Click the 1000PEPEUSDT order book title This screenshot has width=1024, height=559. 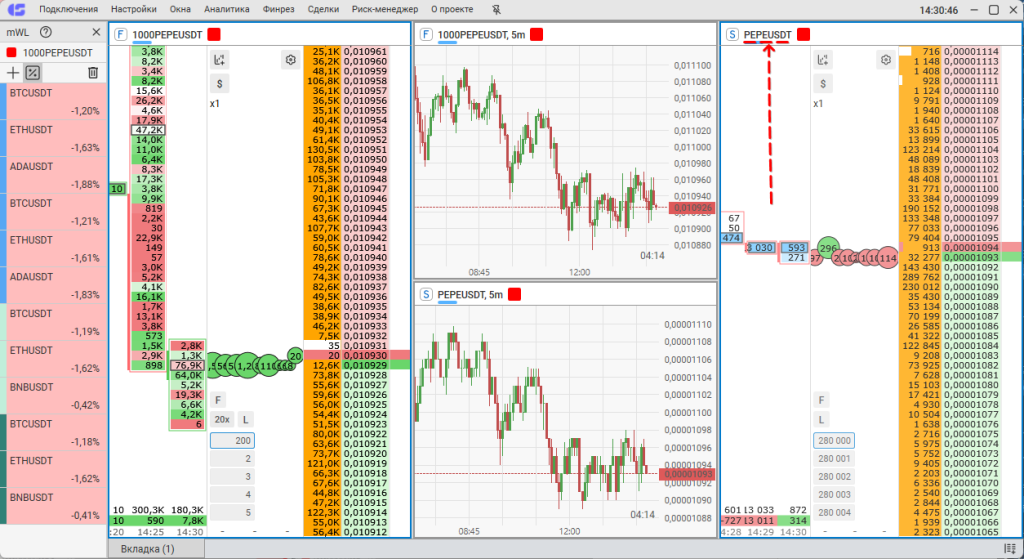coord(167,35)
